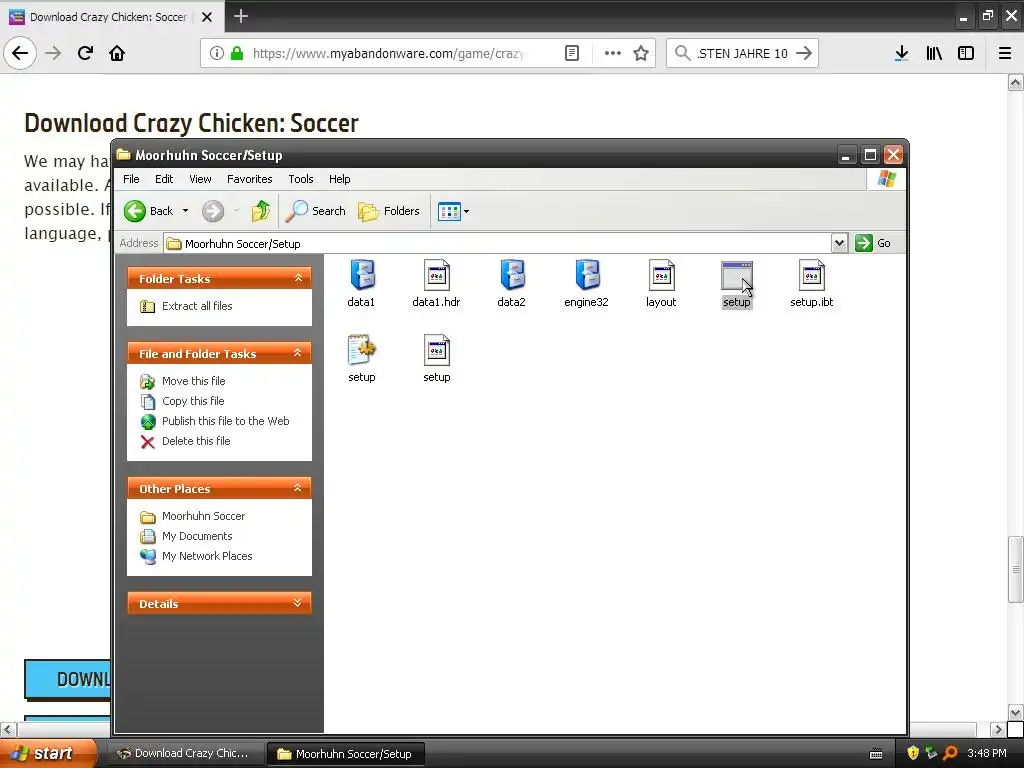The width and height of the screenshot is (1024, 768).
Task: Collapse the File and Folder Tasks panel
Action: click(x=298, y=353)
